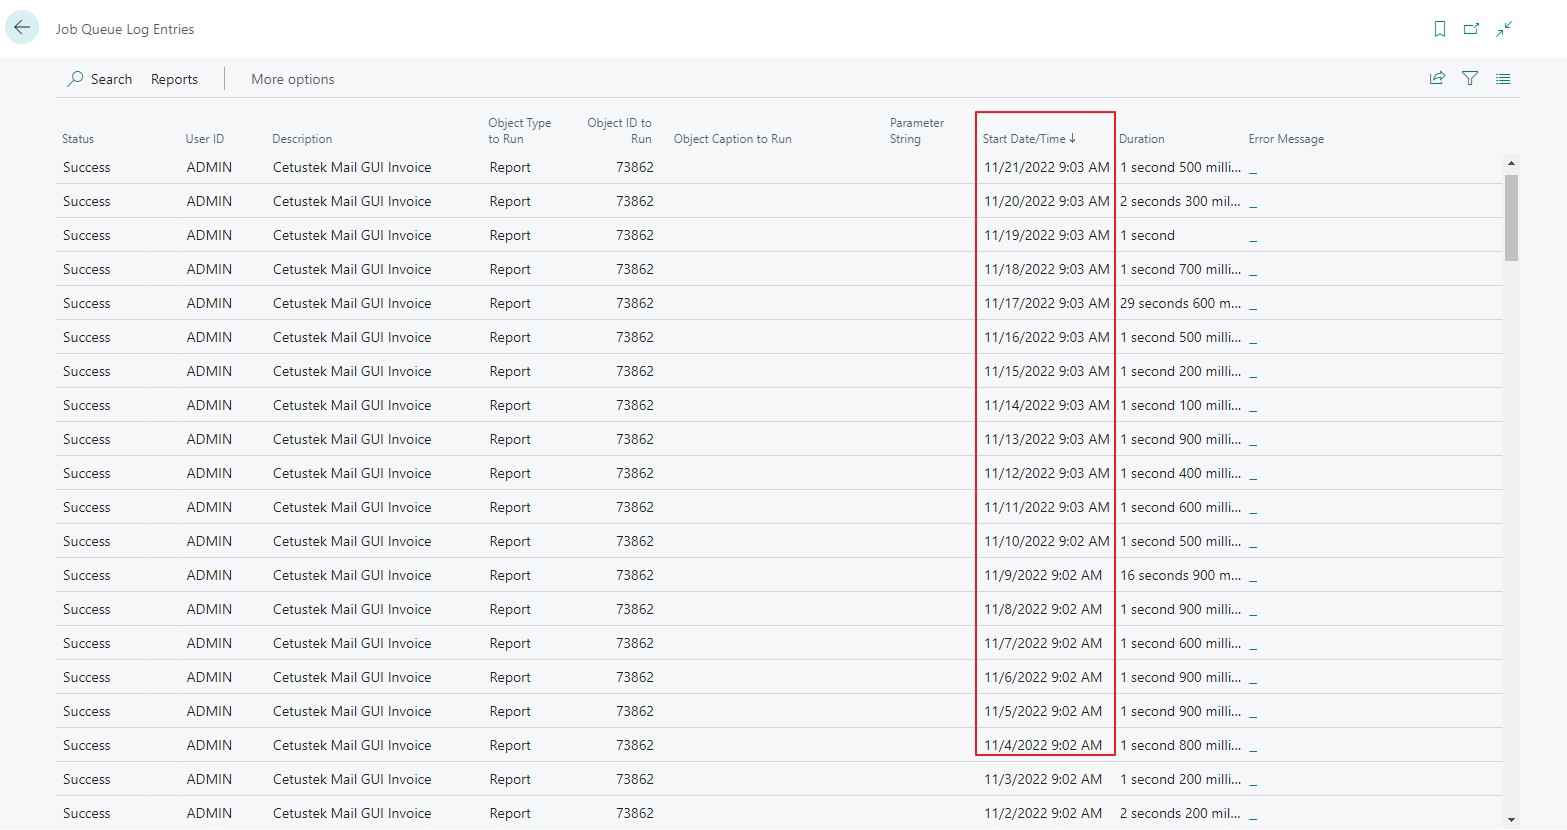The height and width of the screenshot is (830, 1567).
Task: Open page in new window icon
Action: 1471,29
